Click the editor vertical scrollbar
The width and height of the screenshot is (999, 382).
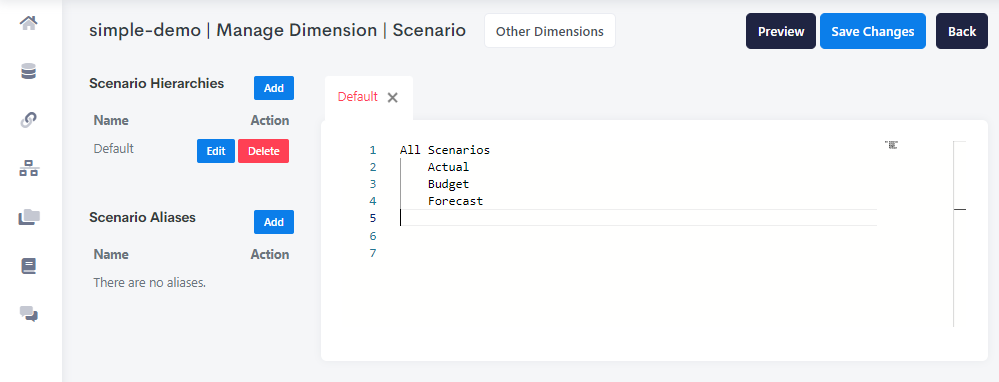(x=959, y=234)
